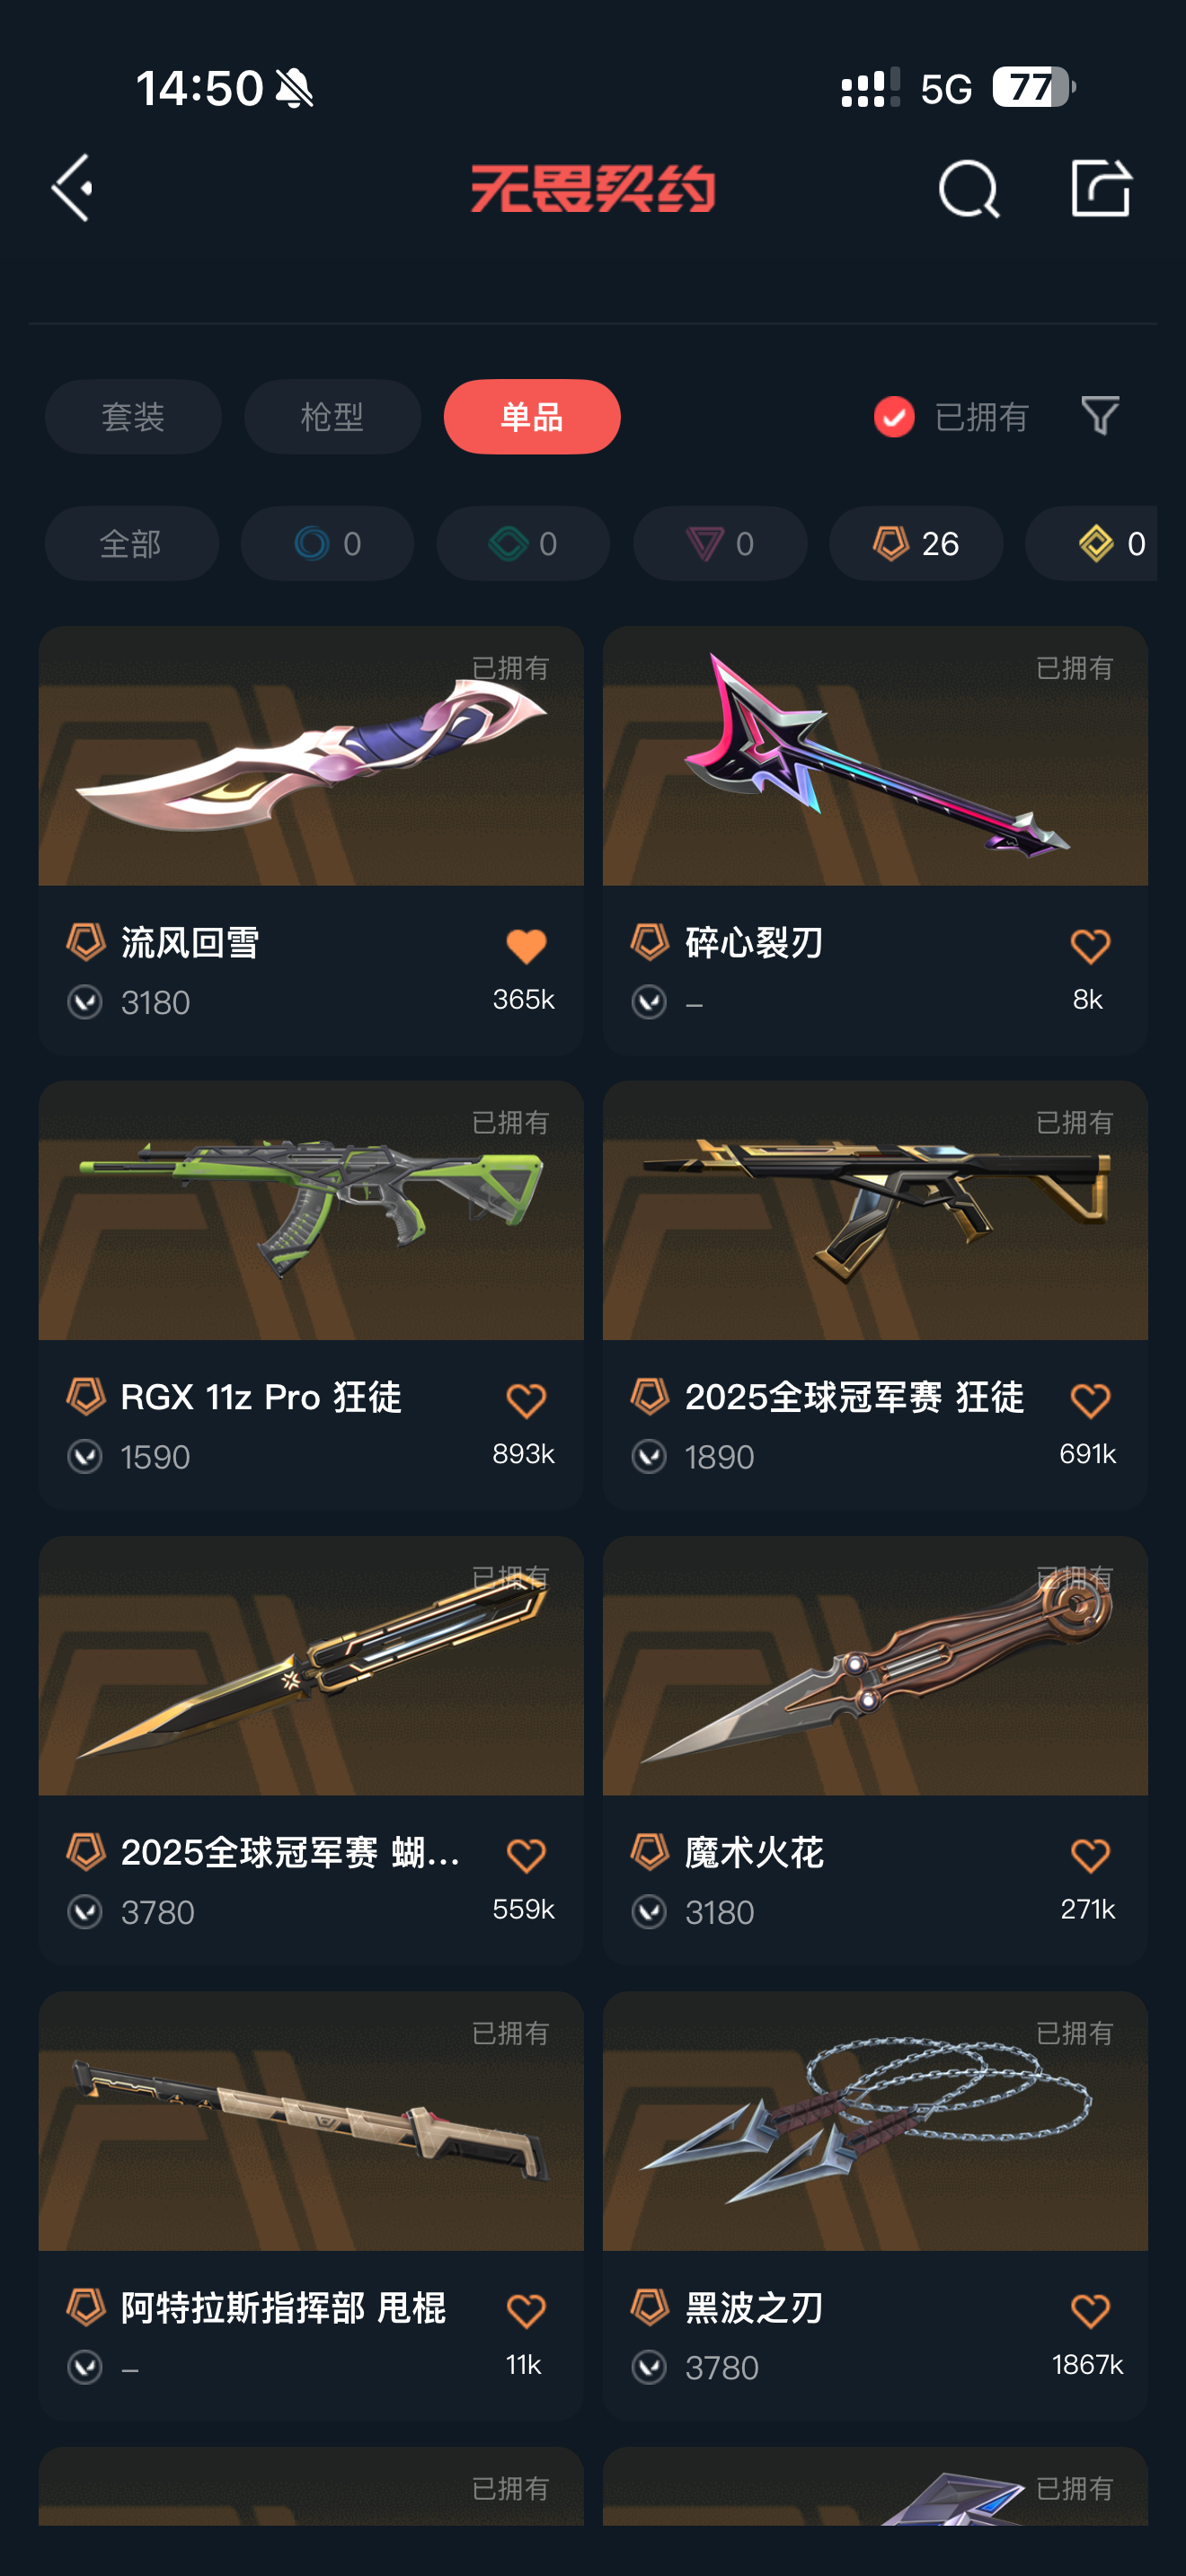The width and height of the screenshot is (1186, 2576).
Task: Favorite 碎心裂刃 with its heart icon
Action: coord(1090,946)
